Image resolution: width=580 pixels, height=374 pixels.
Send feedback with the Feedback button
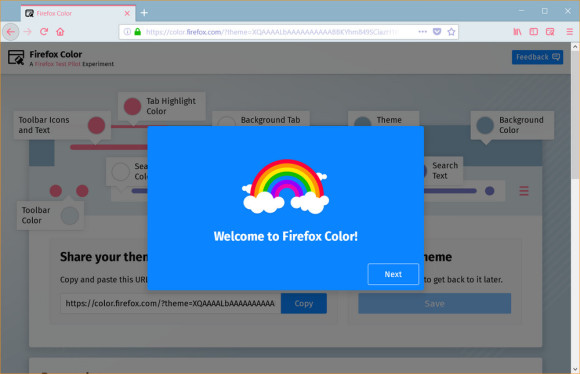[537, 57]
